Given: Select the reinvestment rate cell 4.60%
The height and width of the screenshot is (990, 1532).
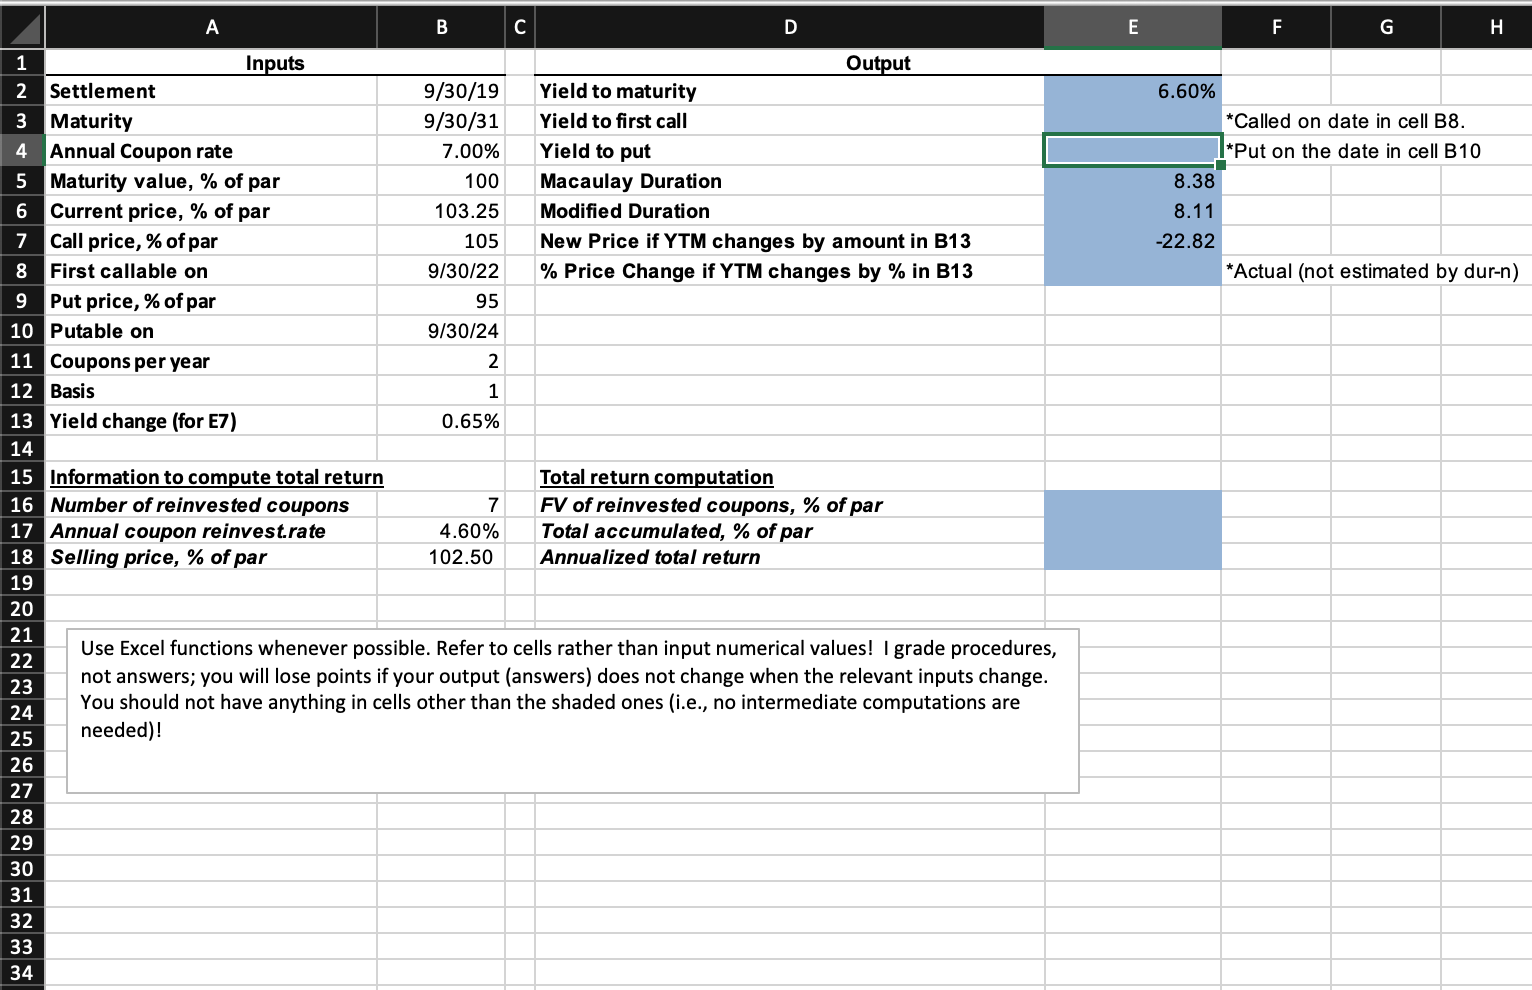Looking at the screenshot, I should pyautogui.click(x=441, y=531).
